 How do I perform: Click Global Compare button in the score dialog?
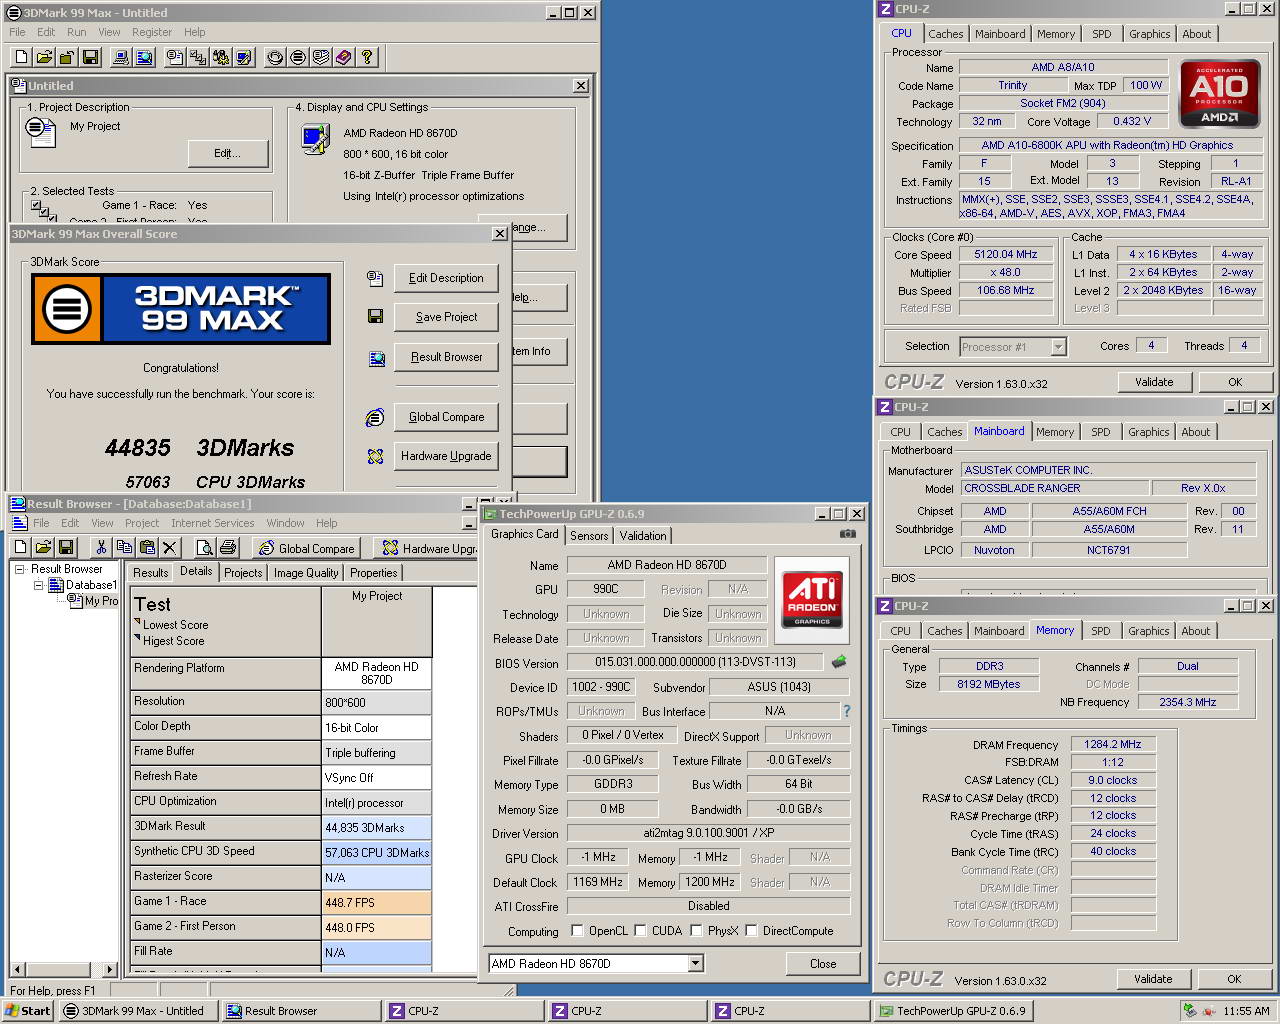click(x=446, y=417)
